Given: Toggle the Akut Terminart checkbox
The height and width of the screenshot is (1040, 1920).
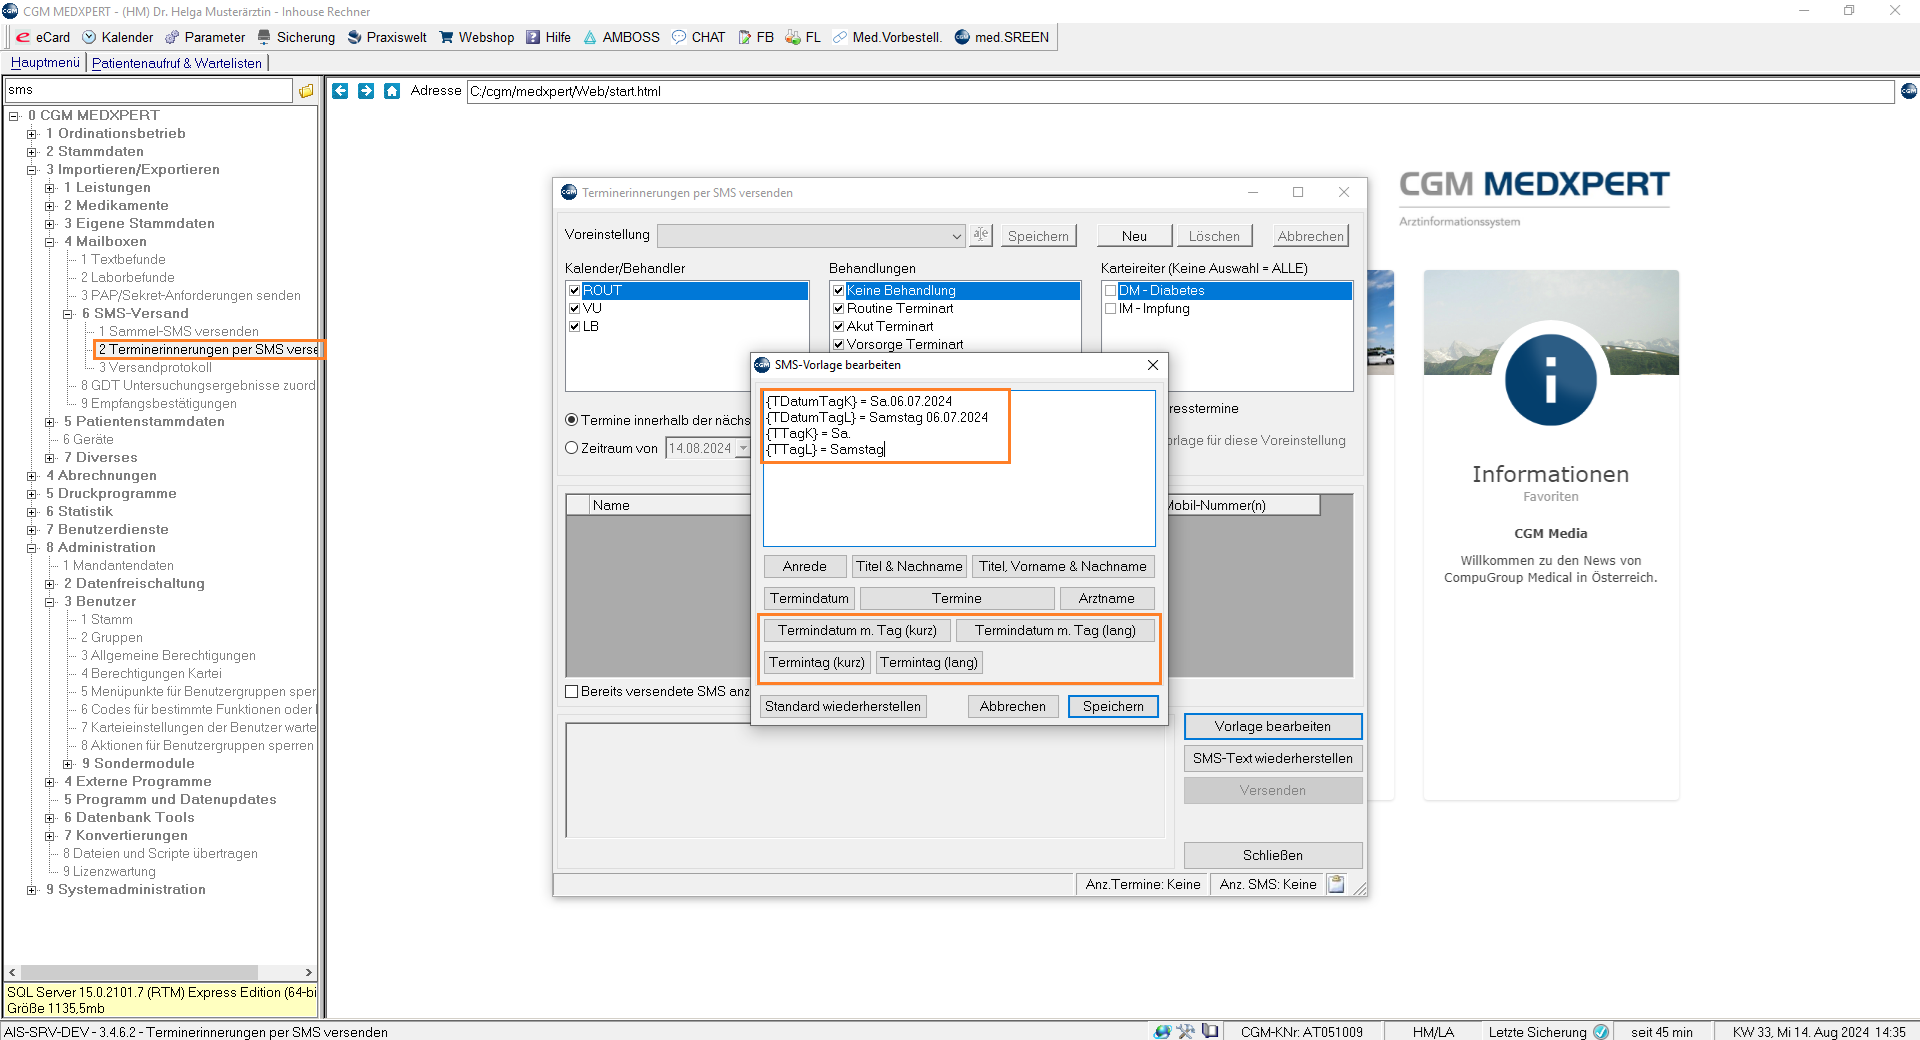Looking at the screenshot, I should 839,326.
